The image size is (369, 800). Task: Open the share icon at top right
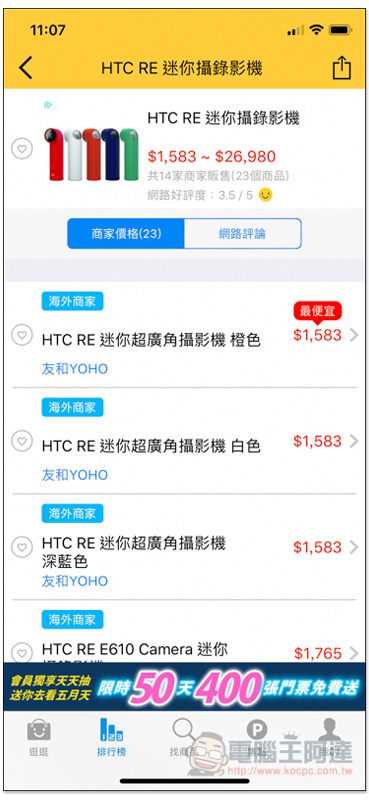[342, 67]
